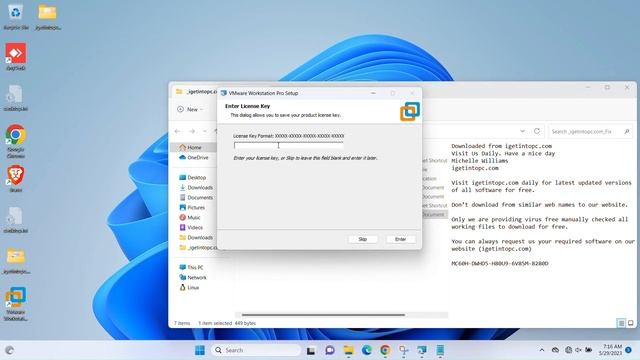Click the taskbar Search box
640x360 pixels.
[x=256, y=350]
